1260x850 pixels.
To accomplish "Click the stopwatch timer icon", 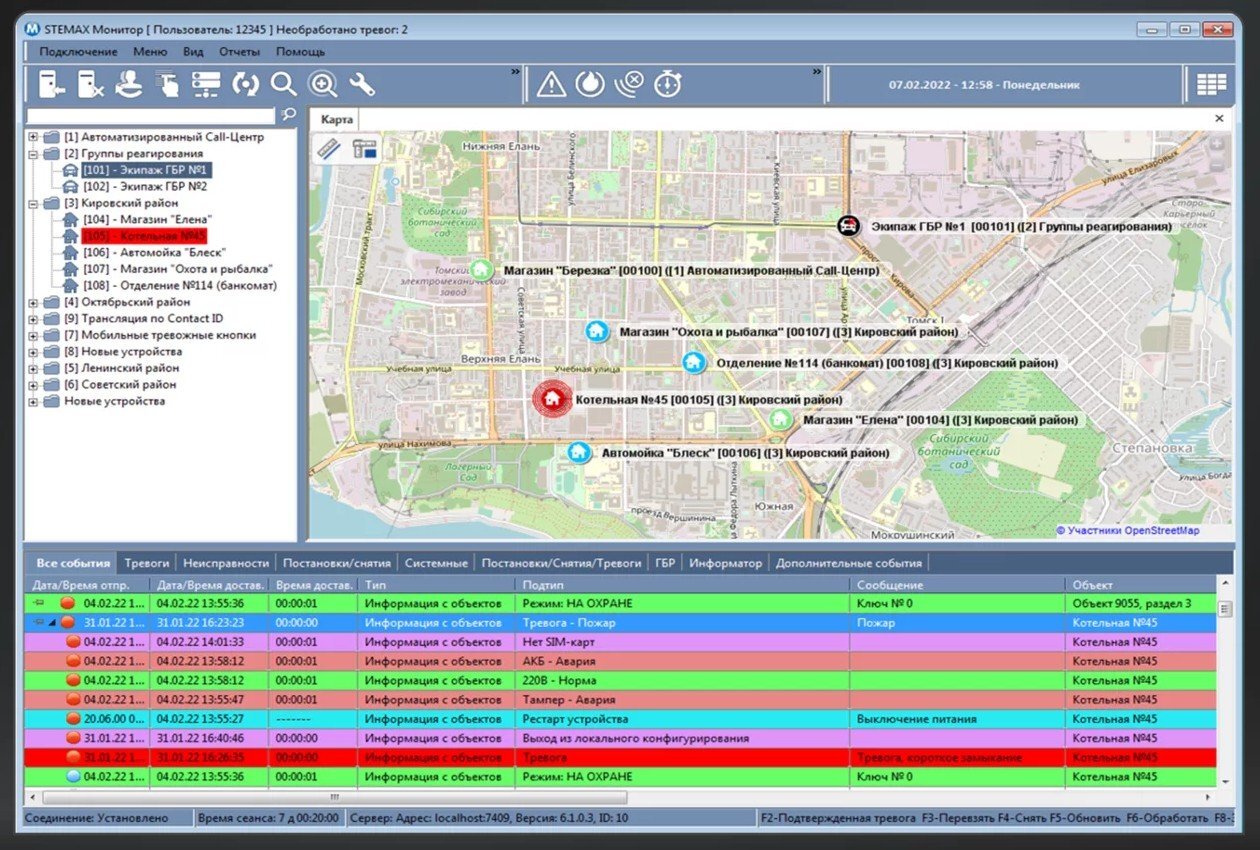I will [667, 85].
